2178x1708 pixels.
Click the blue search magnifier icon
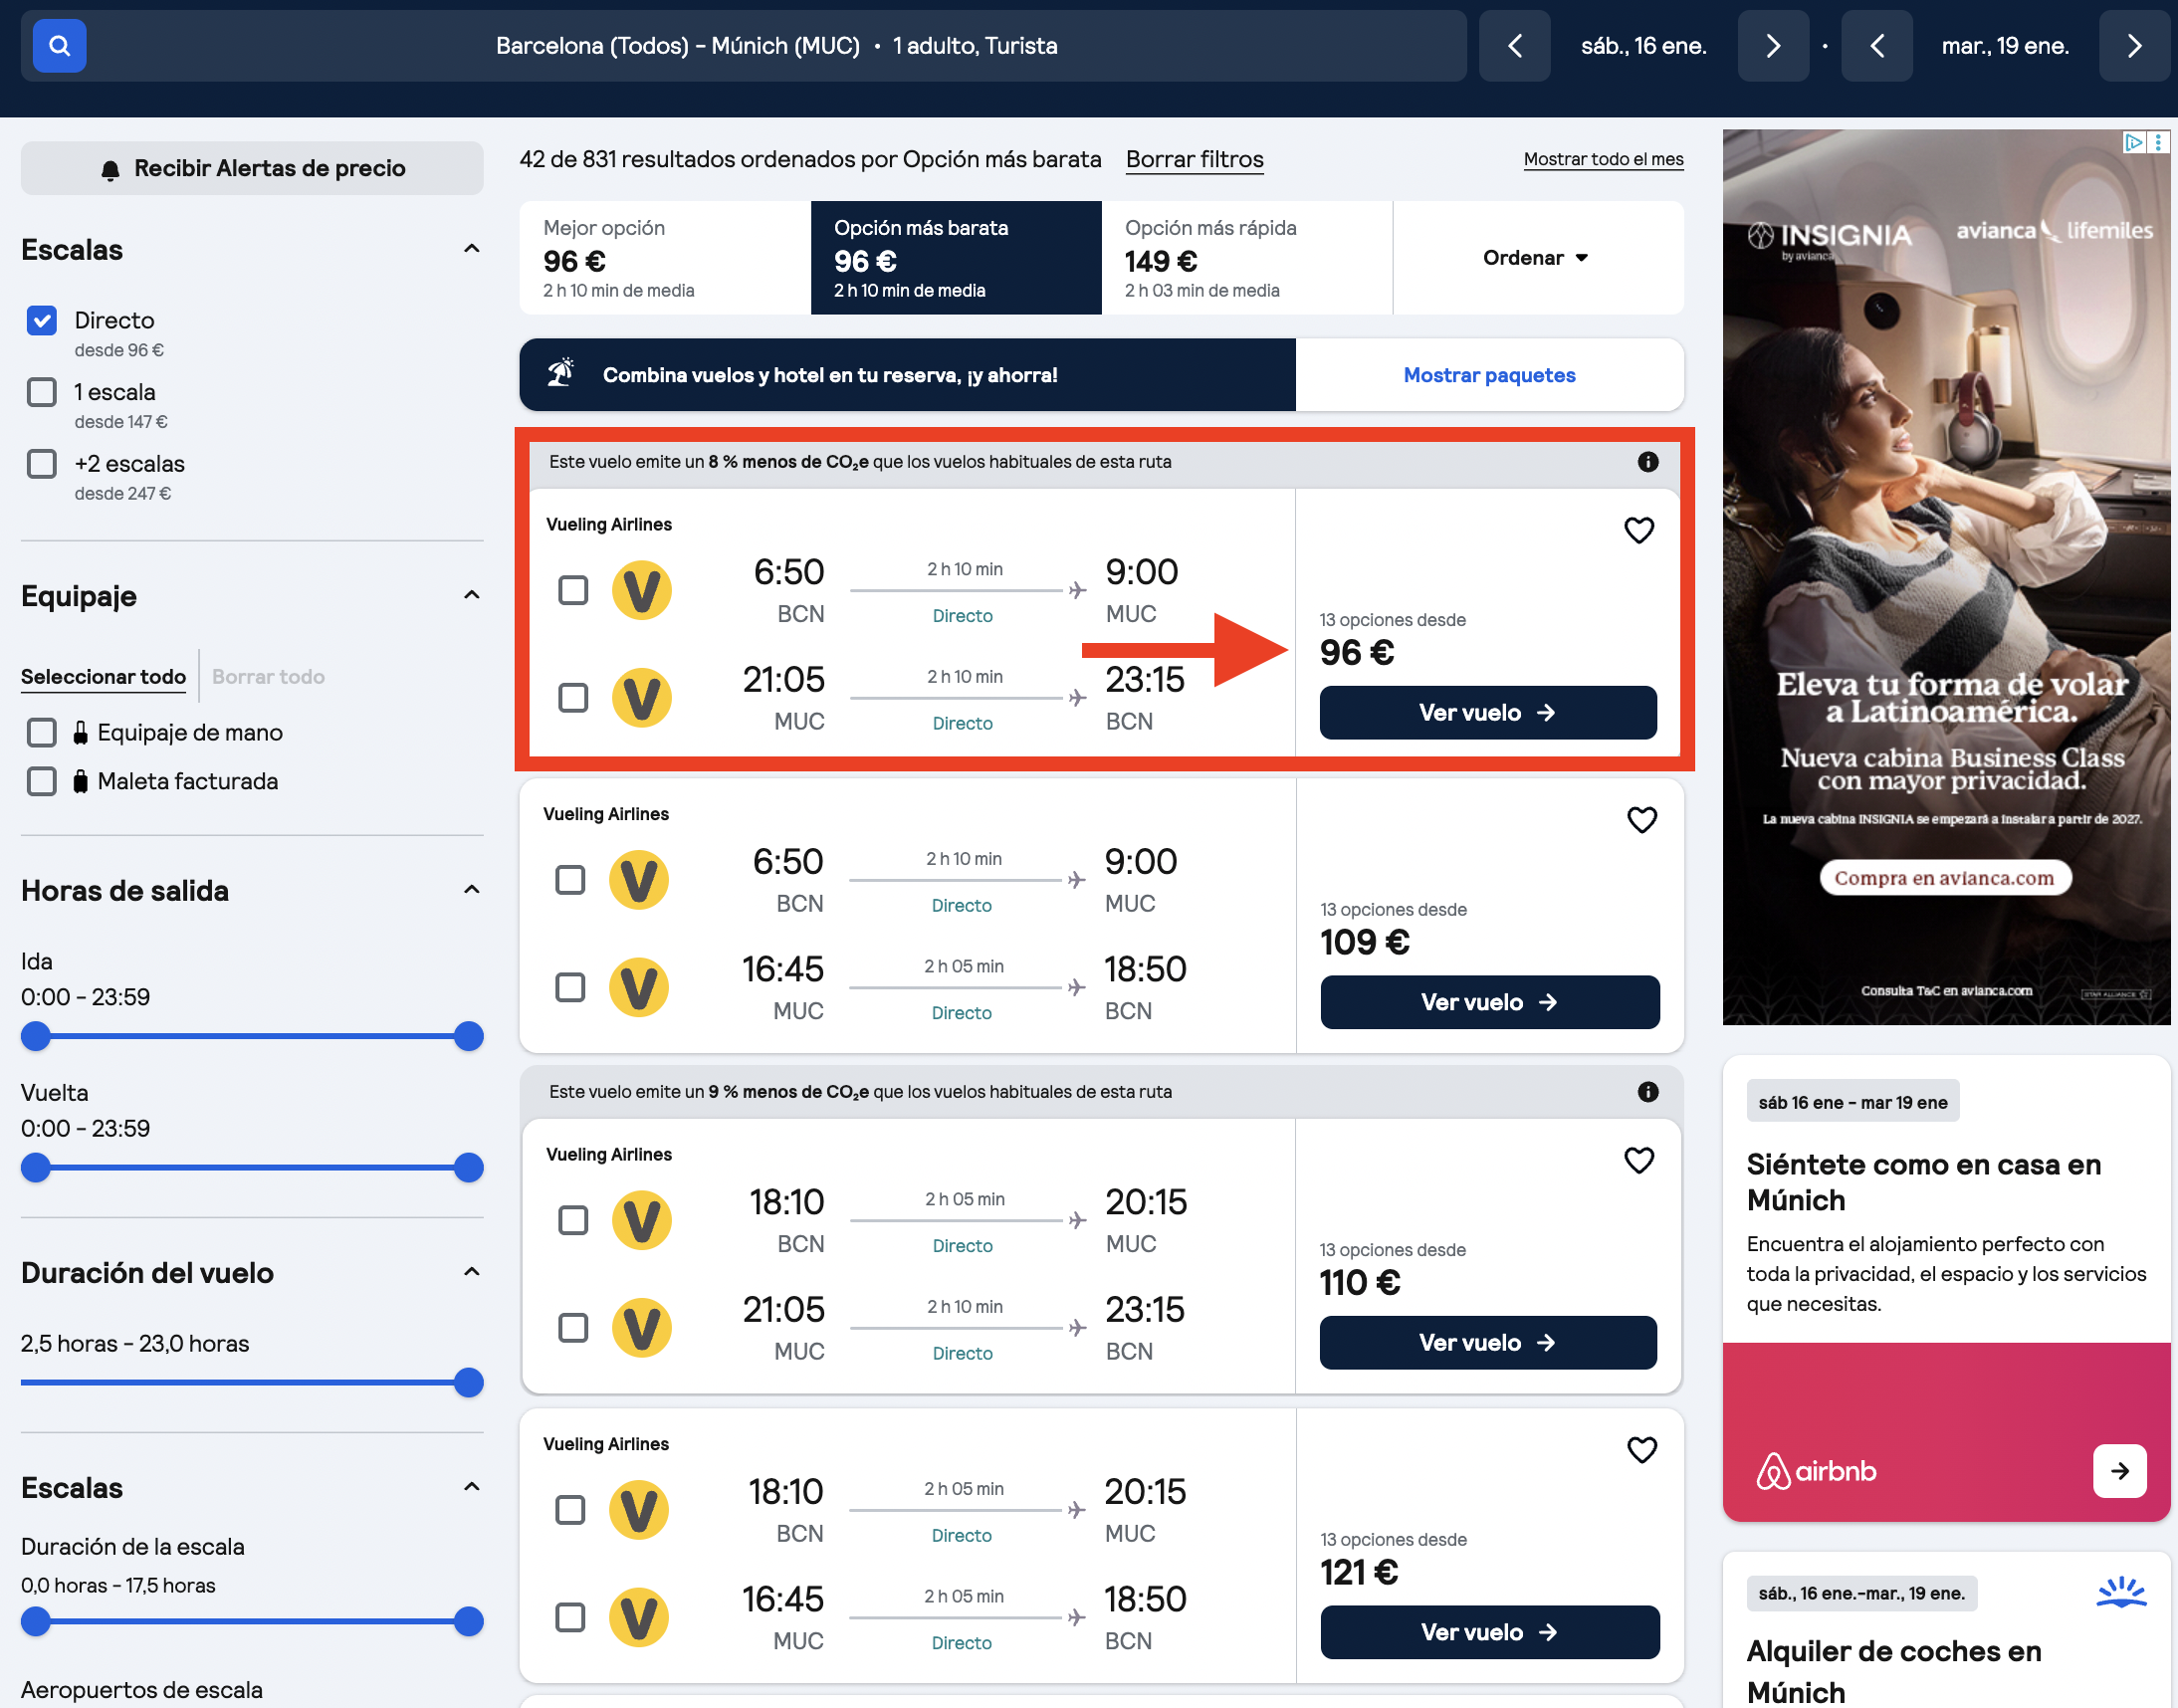tap(59, 46)
